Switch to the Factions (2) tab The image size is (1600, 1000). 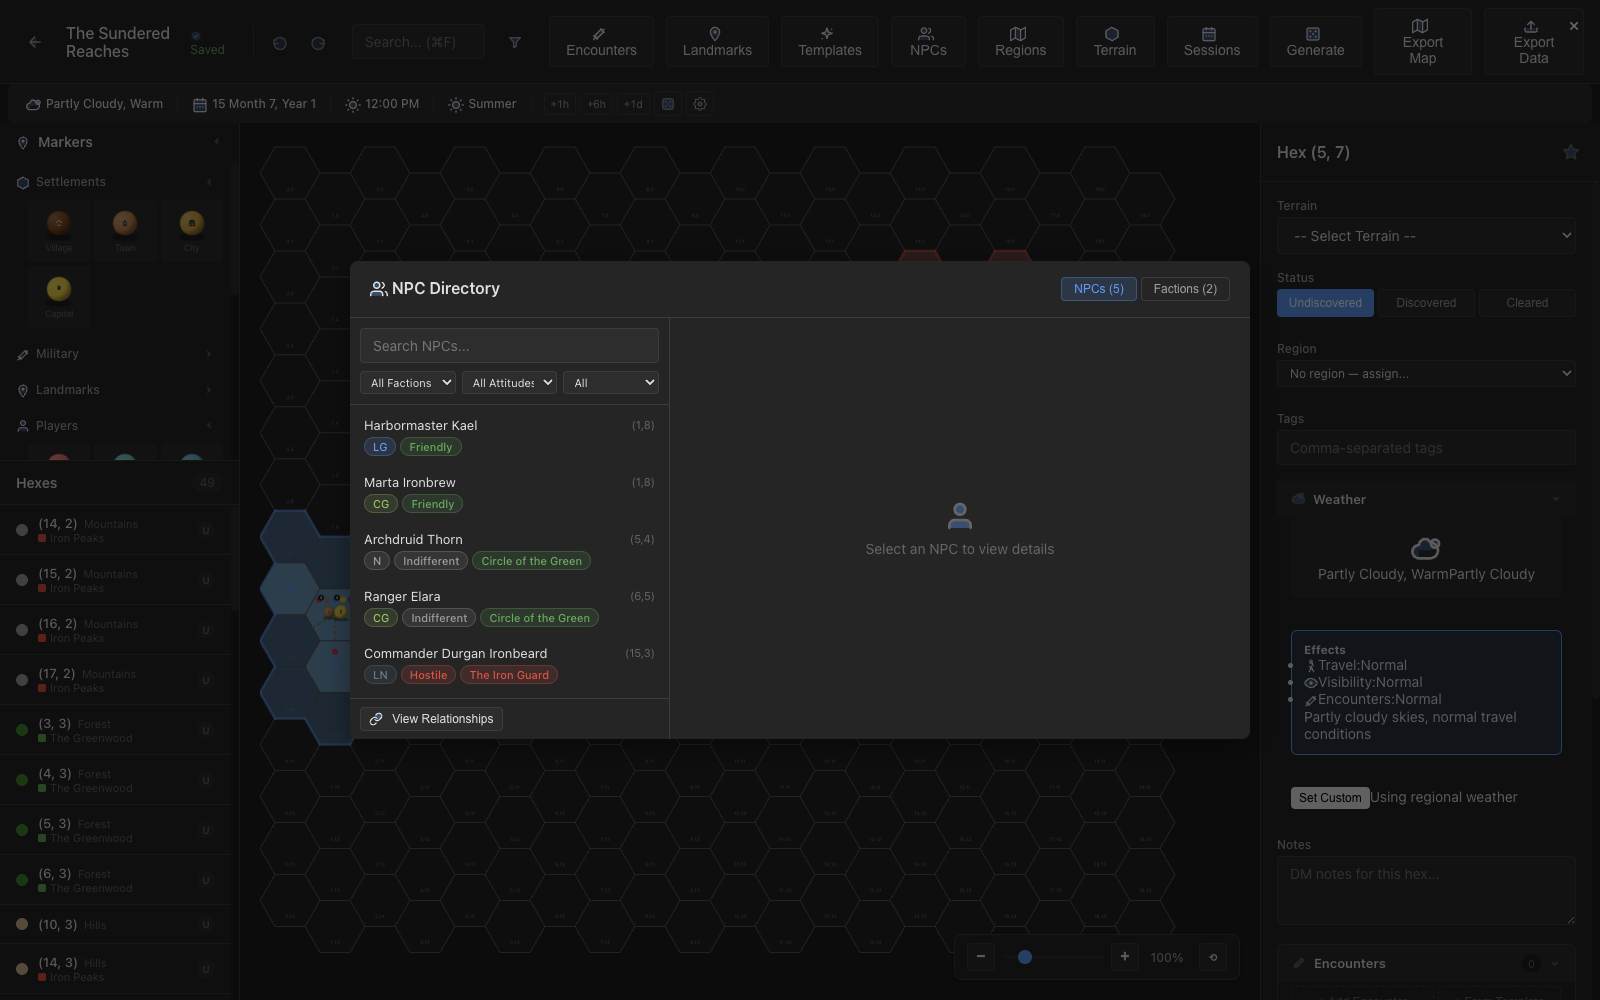pos(1185,289)
